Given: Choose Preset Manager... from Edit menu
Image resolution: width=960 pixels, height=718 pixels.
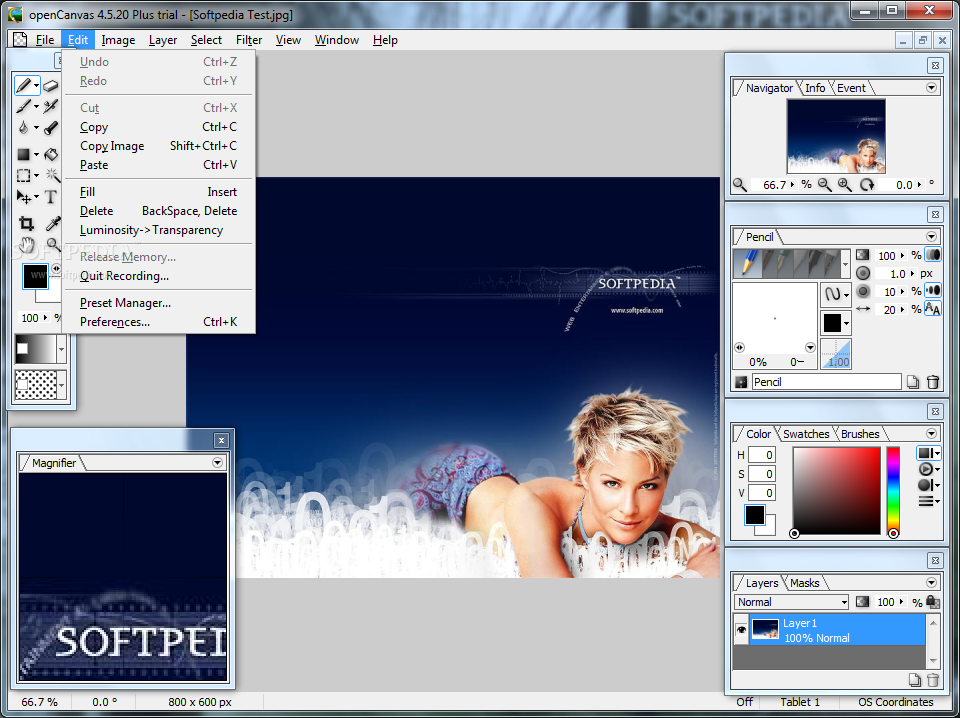Looking at the screenshot, I should (159, 302).
